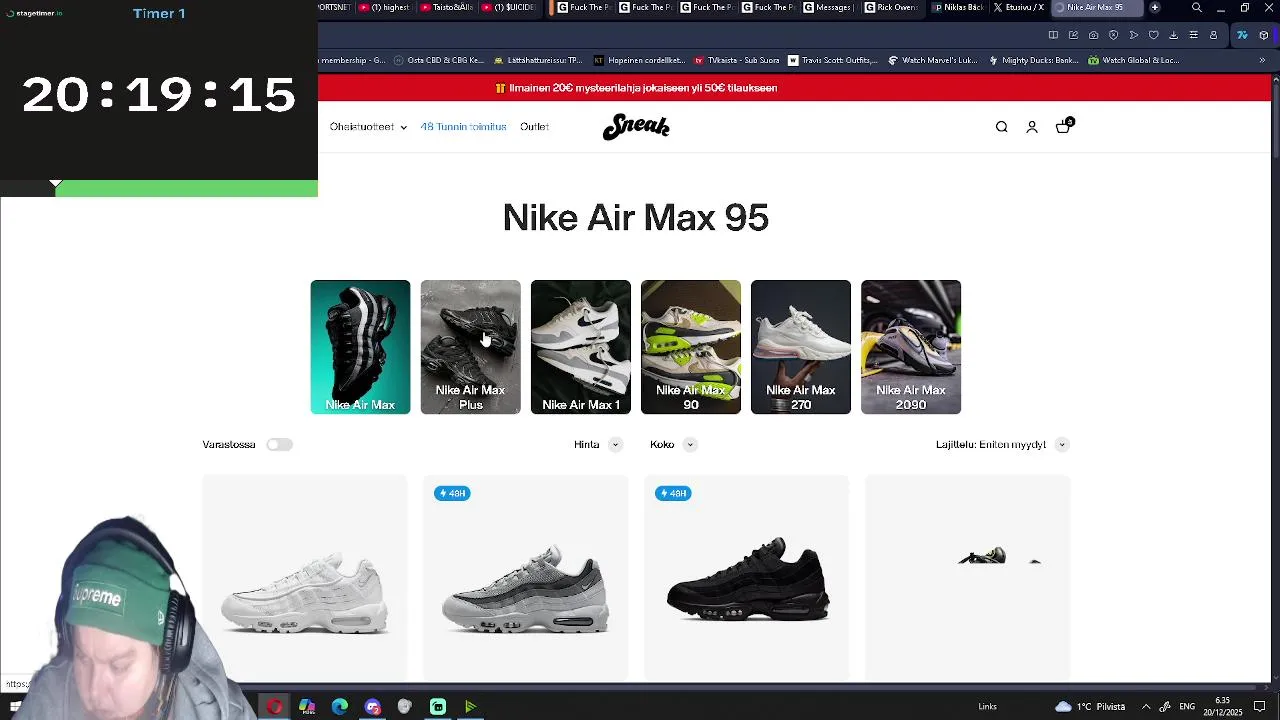
Task: Click the grey taskbar app icon
Action: pyautogui.click(x=405, y=707)
